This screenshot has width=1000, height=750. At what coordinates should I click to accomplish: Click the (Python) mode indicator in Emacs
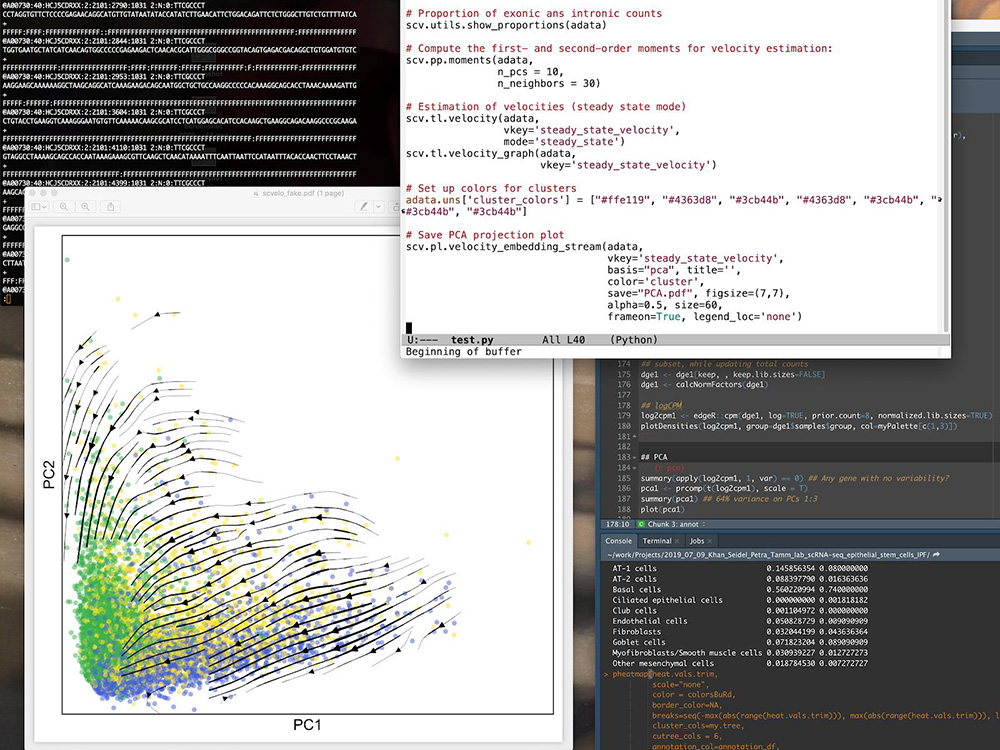tap(633, 339)
